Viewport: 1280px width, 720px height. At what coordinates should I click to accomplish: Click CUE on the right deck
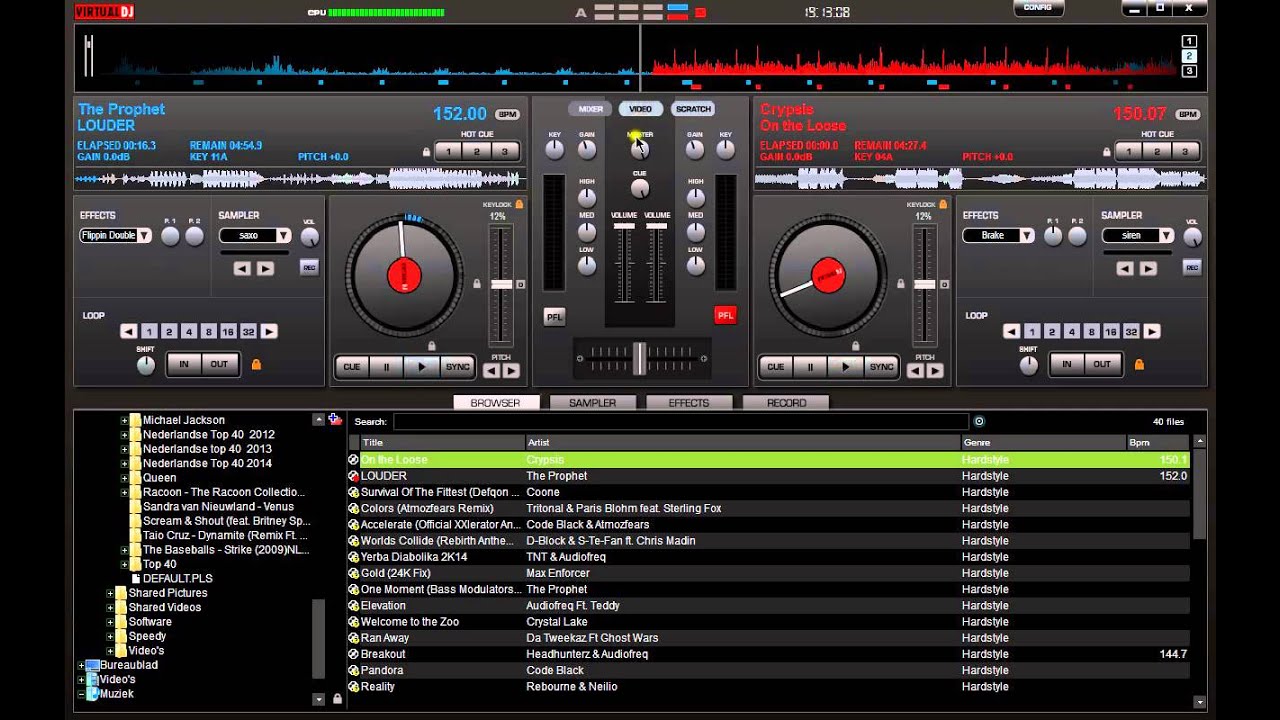[775, 367]
